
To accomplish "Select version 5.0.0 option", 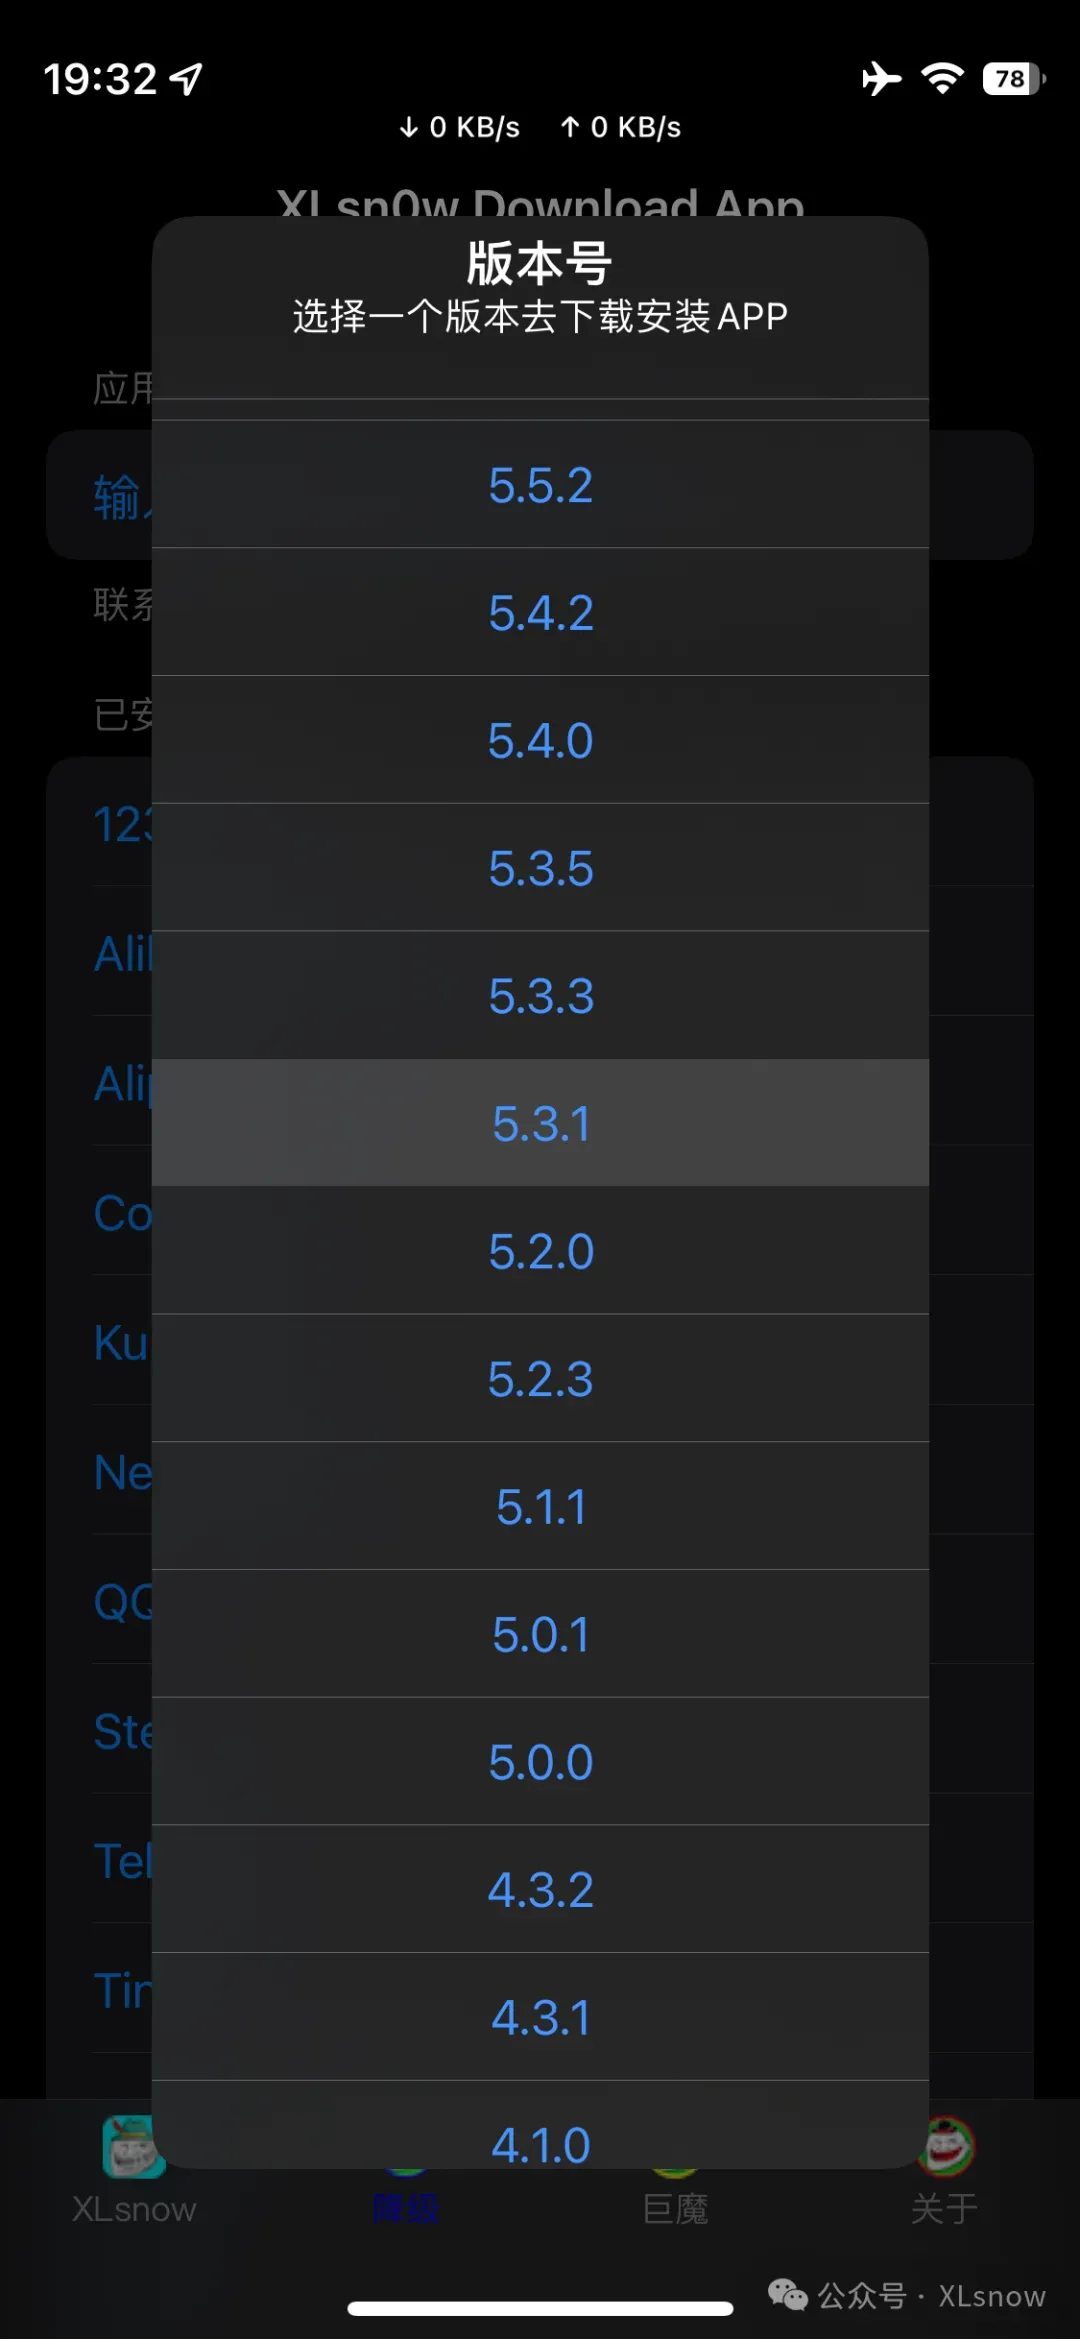I will point(540,1762).
